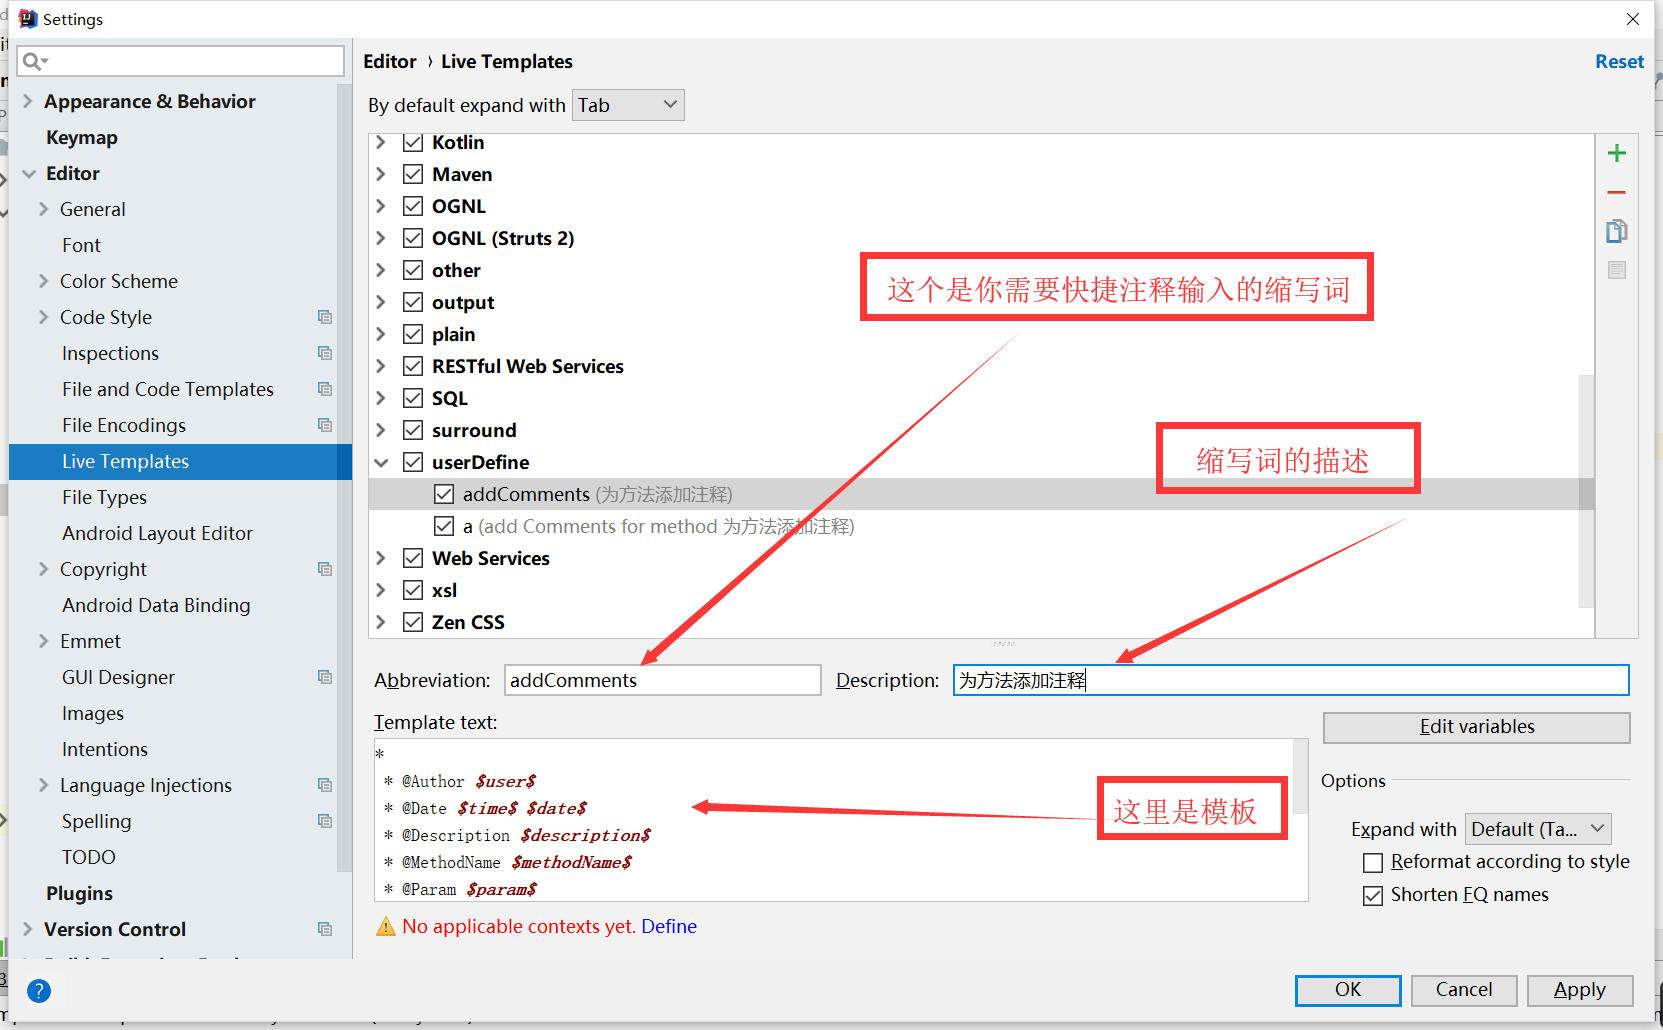Open the Intentions settings page

(105, 750)
